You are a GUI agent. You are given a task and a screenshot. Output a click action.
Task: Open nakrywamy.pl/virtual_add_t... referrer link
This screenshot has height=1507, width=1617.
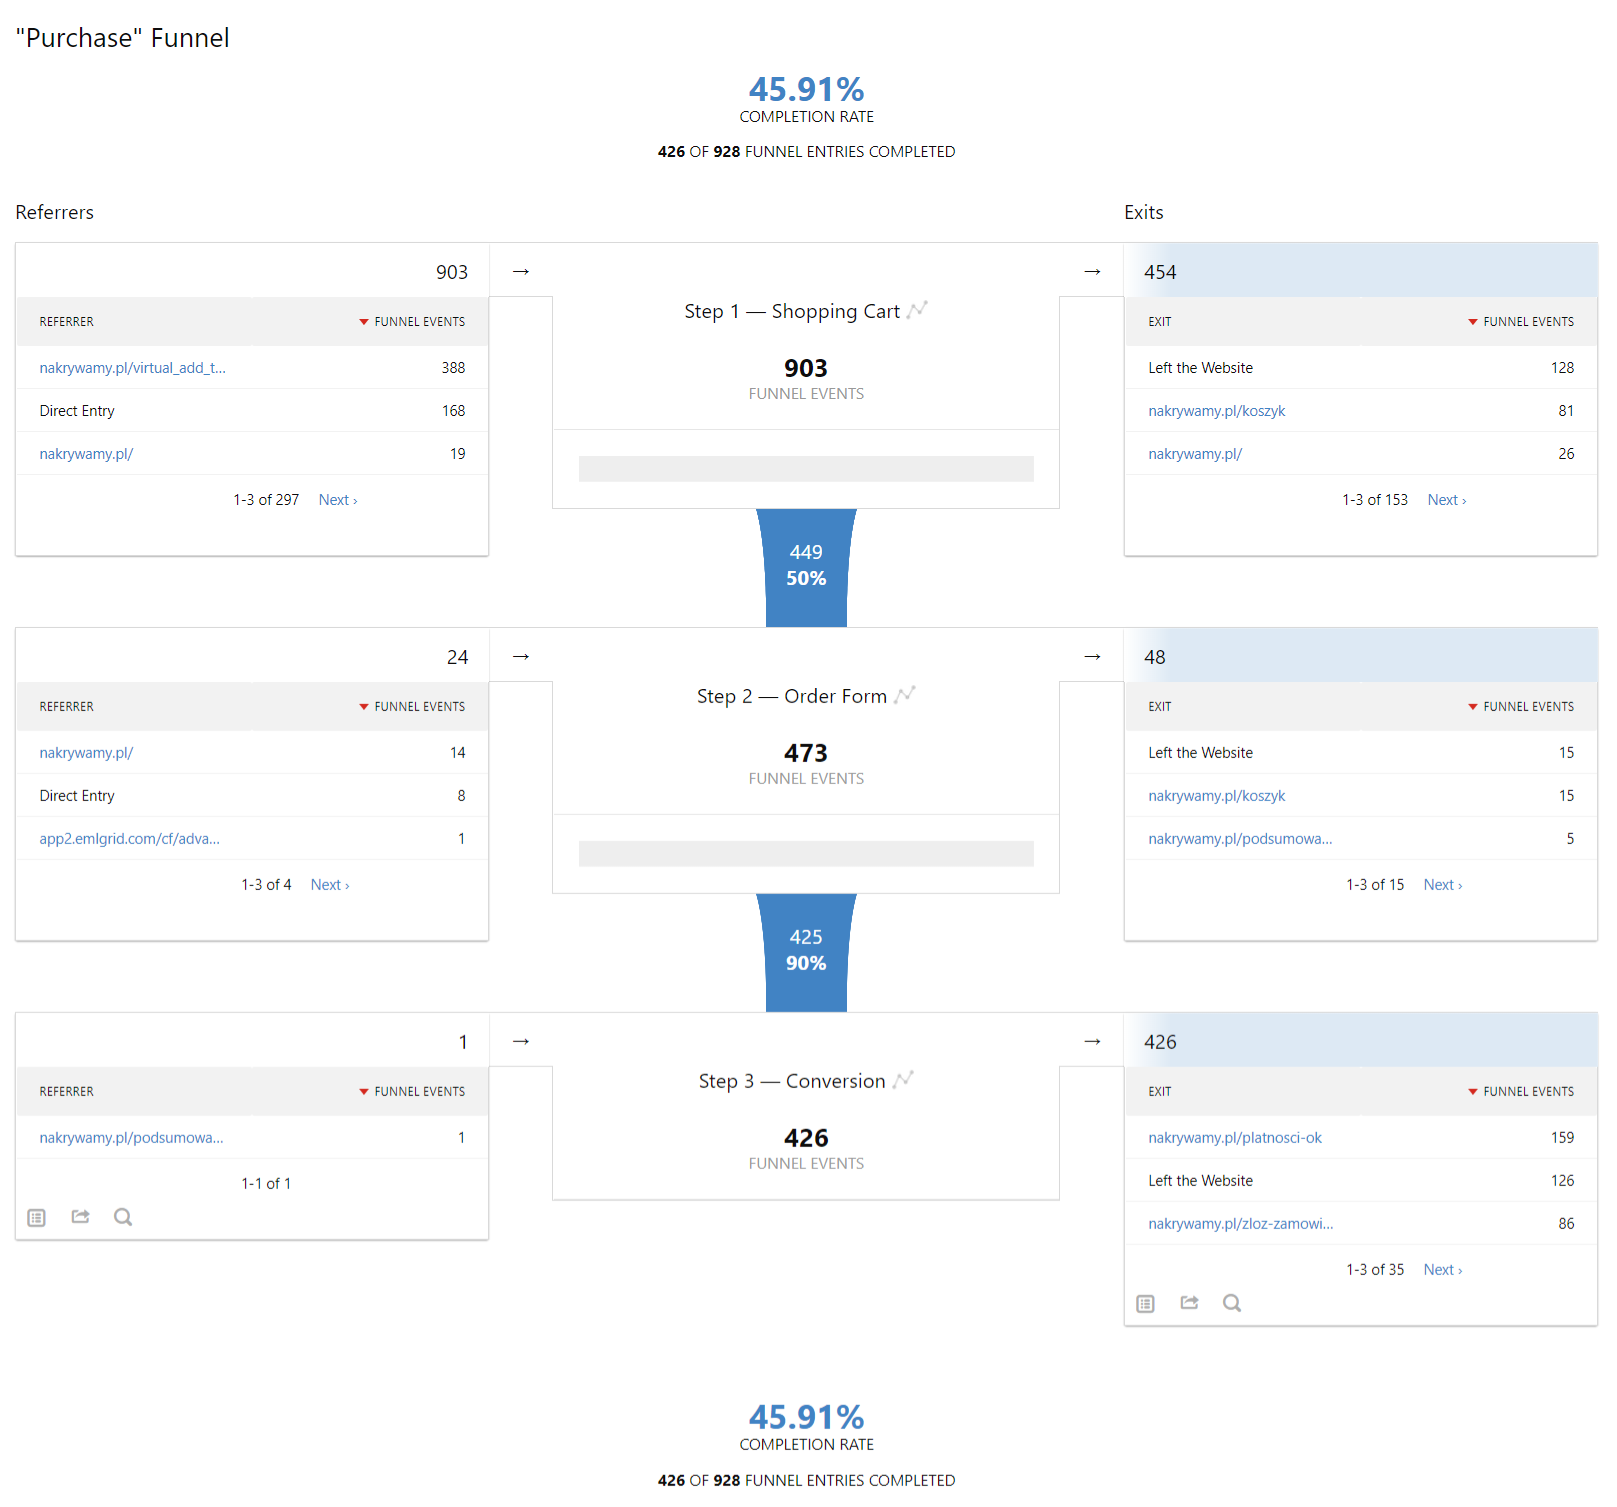tap(132, 368)
